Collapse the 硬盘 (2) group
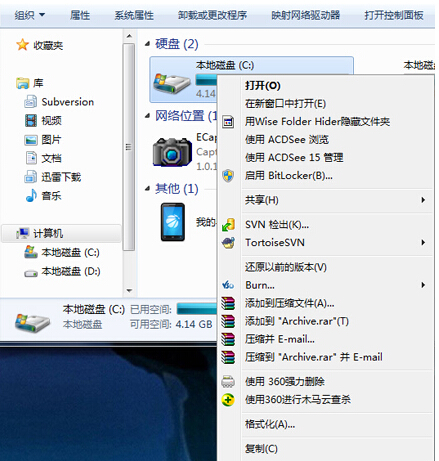Image resolution: width=439 pixels, height=461 pixels. coord(148,44)
